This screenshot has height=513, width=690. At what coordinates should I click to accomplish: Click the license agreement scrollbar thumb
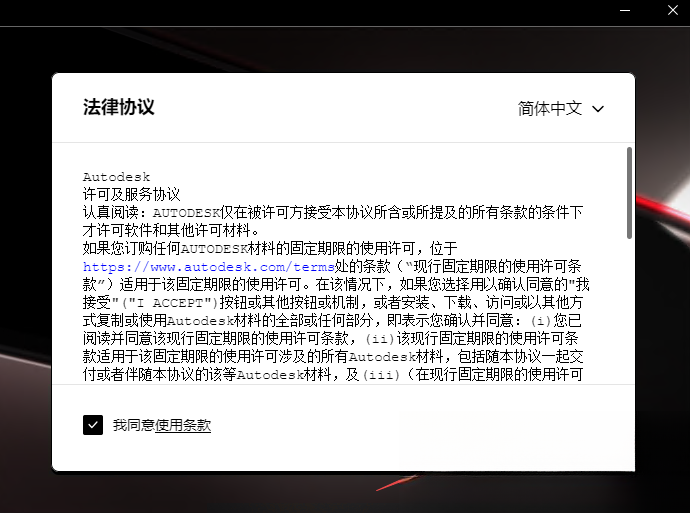[629, 193]
